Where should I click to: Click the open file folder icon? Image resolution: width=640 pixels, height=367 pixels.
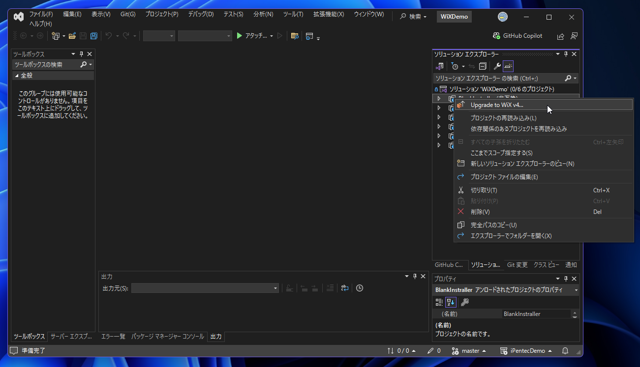[72, 36]
